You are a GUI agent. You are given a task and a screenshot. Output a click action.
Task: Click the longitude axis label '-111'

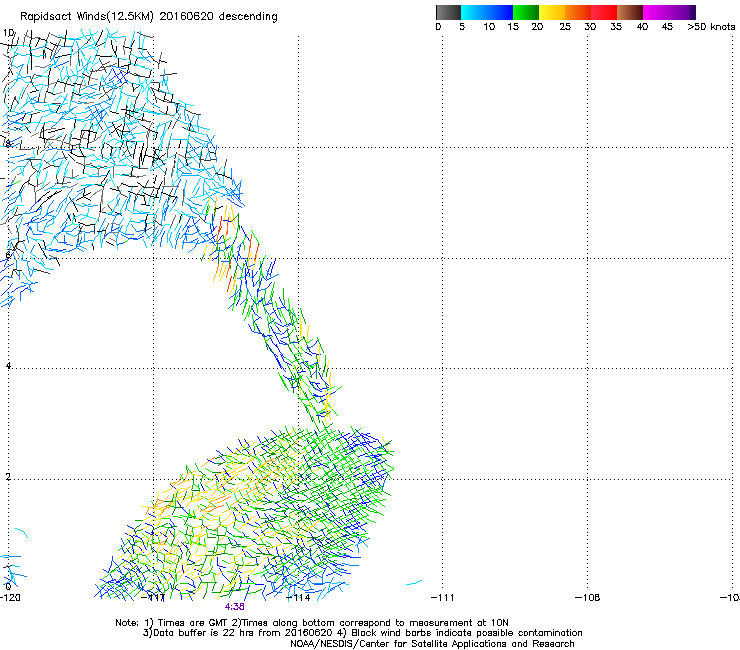(443, 598)
